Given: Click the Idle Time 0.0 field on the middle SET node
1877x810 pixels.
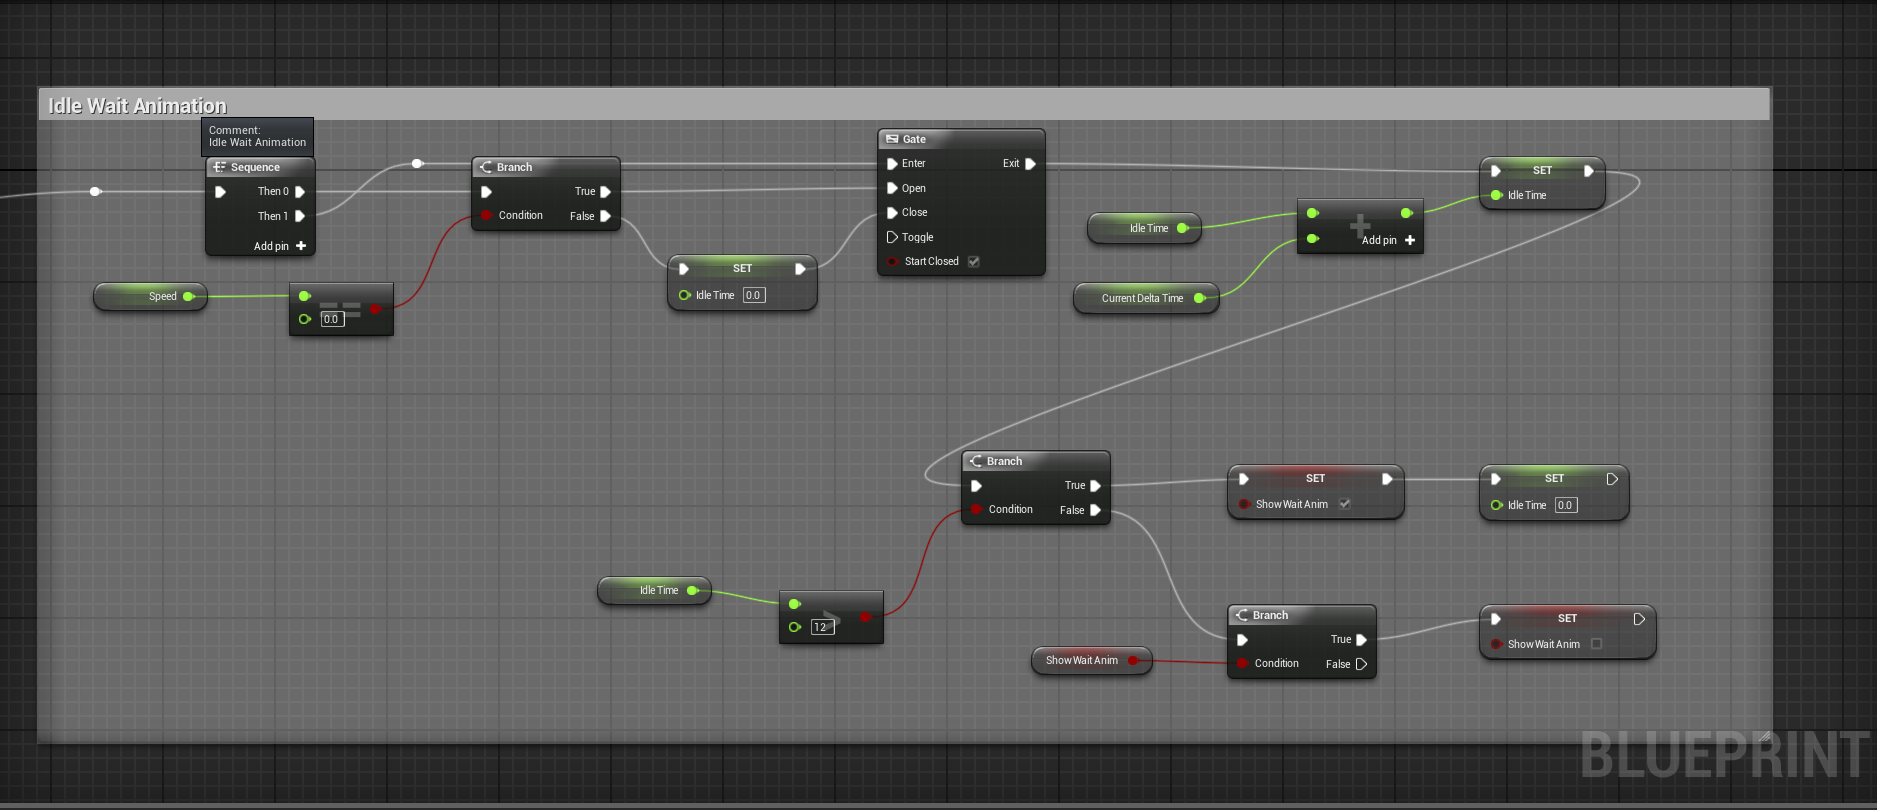Looking at the screenshot, I should pos(754,295).
